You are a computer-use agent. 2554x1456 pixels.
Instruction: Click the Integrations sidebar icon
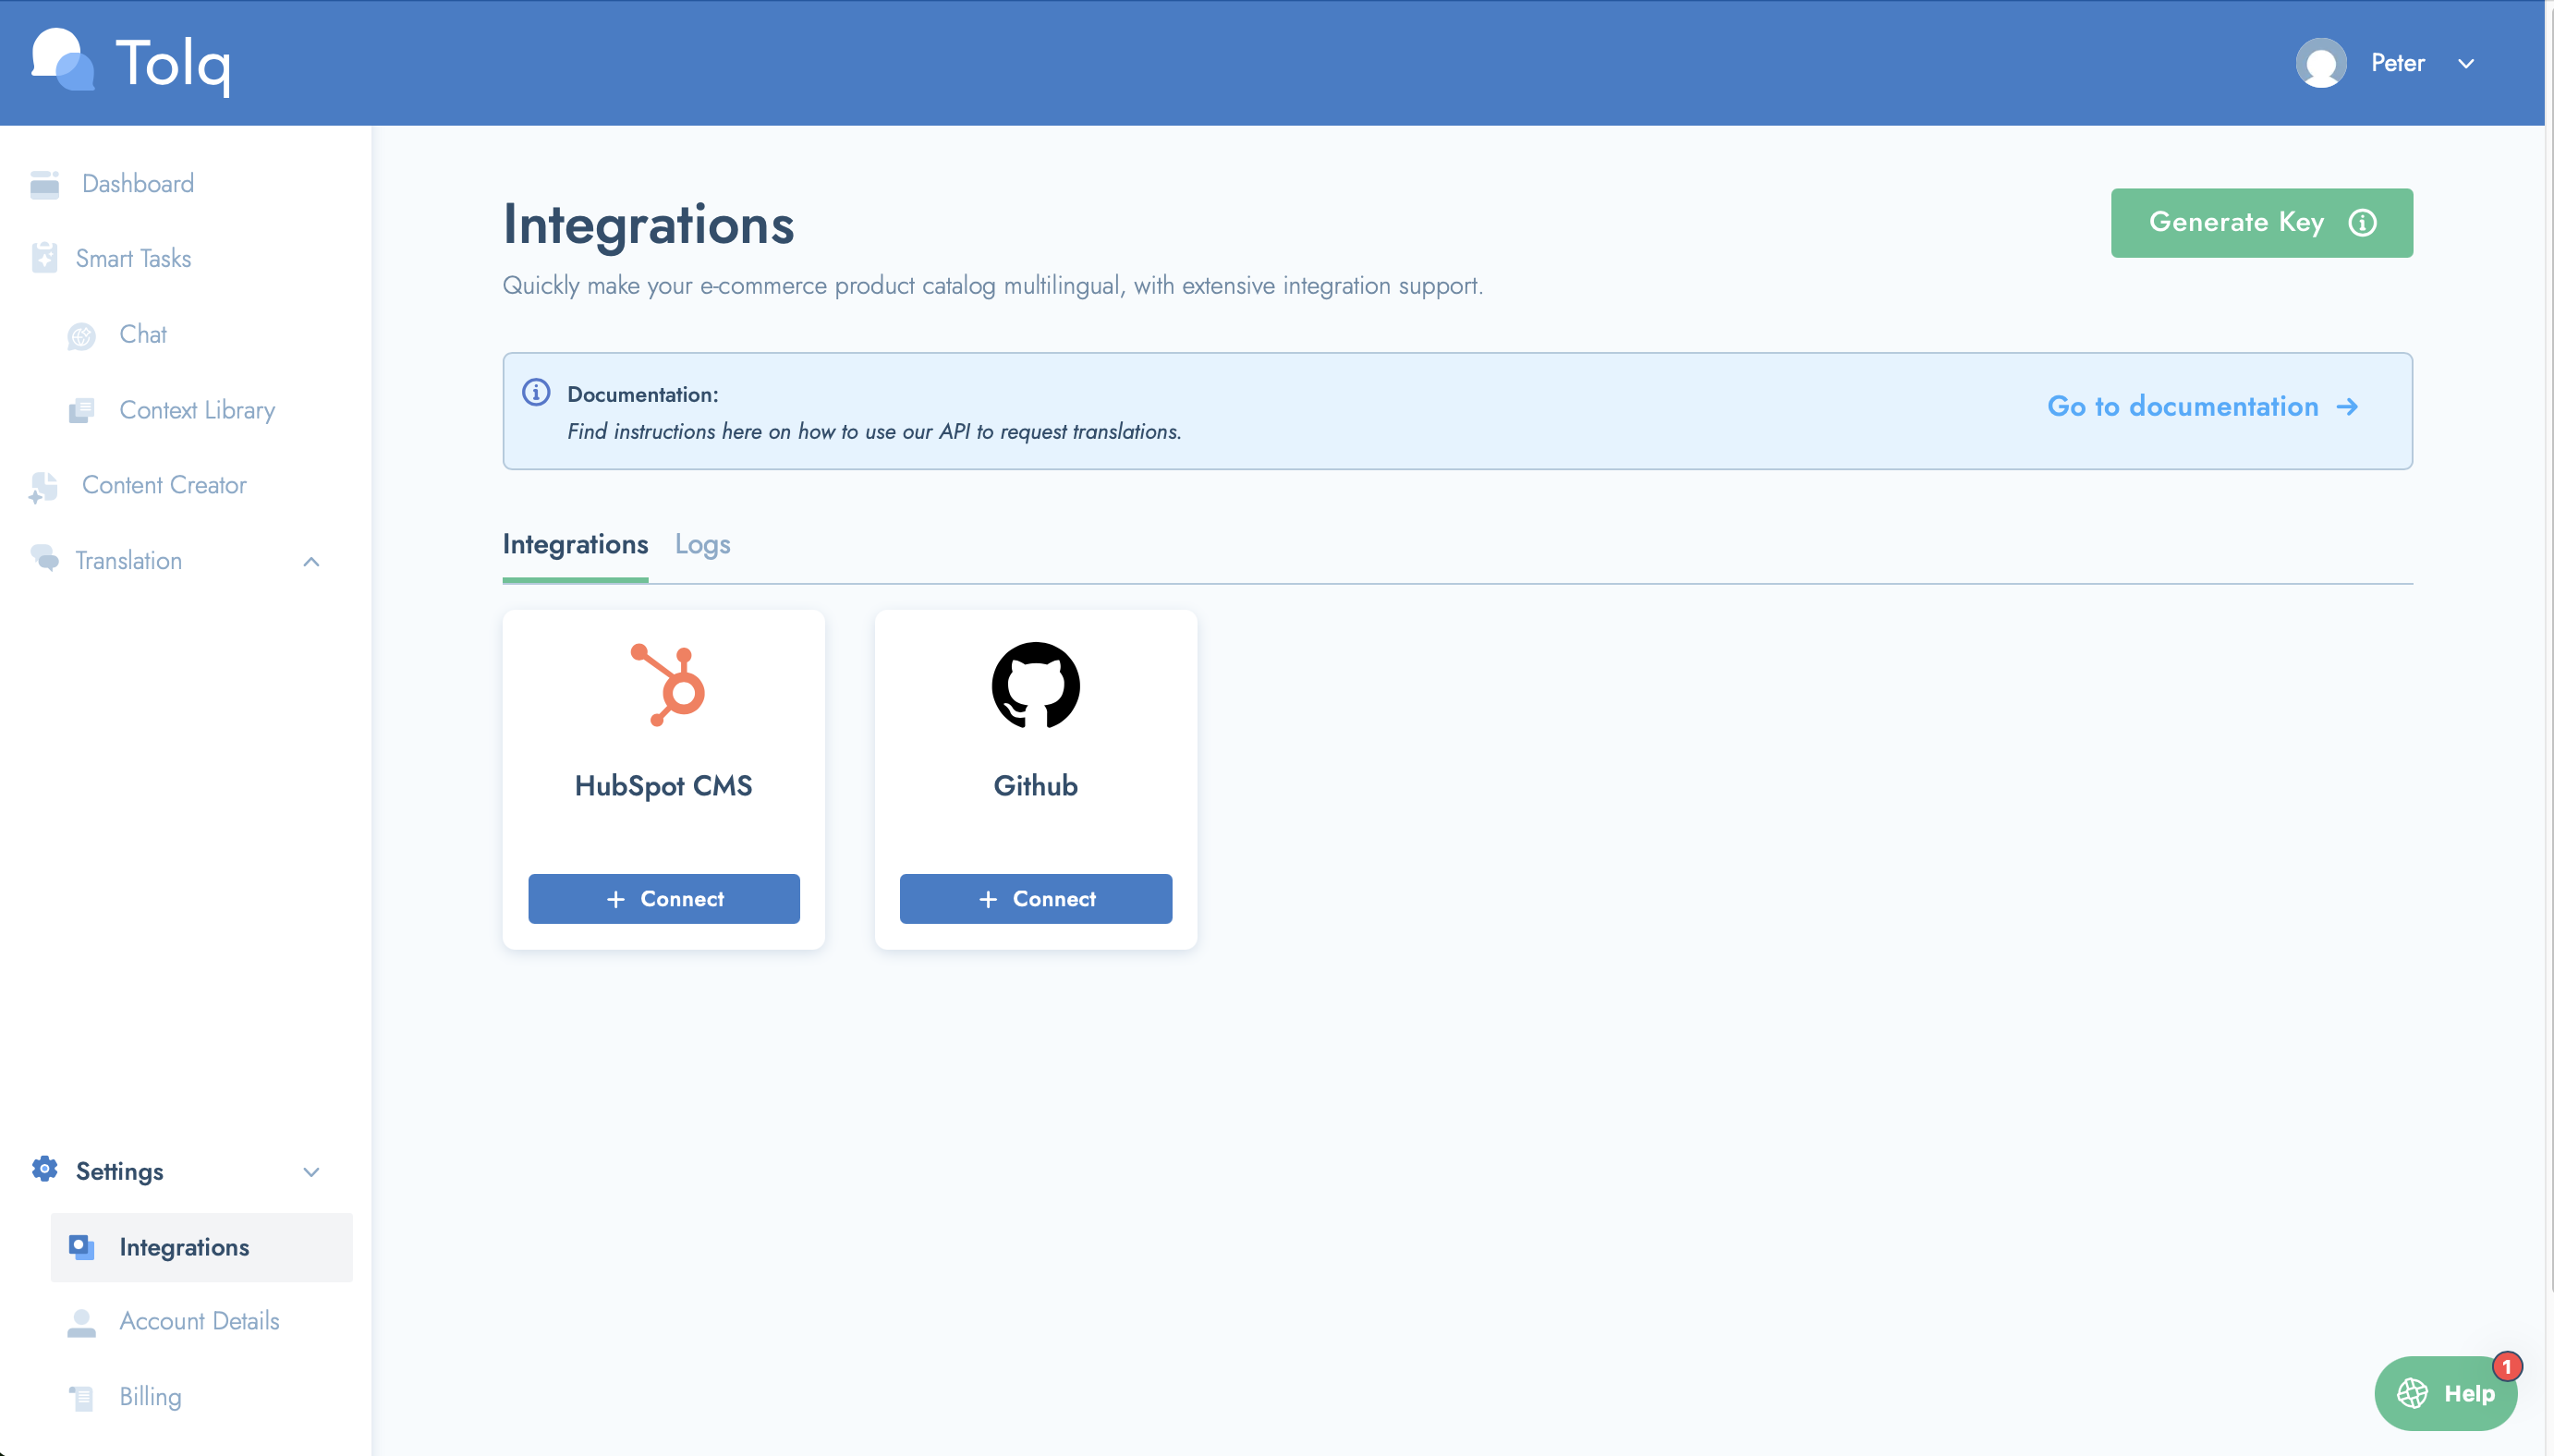81,1247
